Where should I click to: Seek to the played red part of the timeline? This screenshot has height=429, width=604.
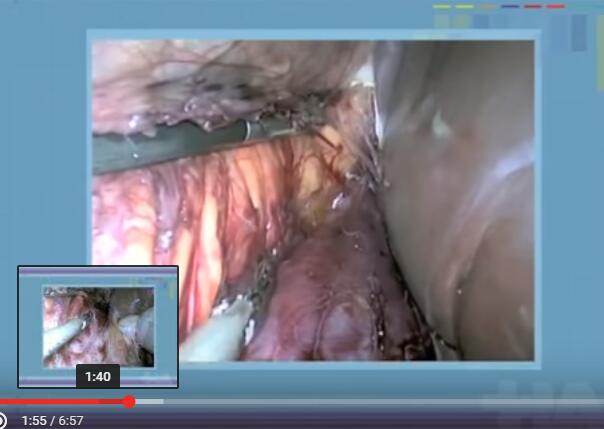coord(60,402)
